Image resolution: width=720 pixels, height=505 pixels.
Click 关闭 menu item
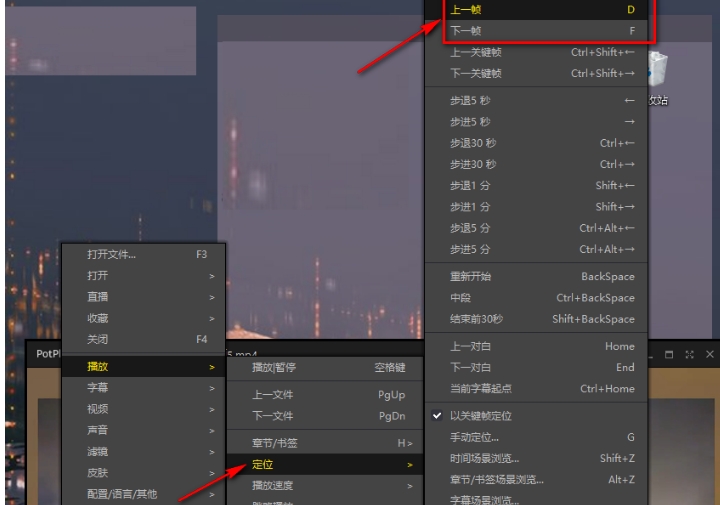(144, 339)
